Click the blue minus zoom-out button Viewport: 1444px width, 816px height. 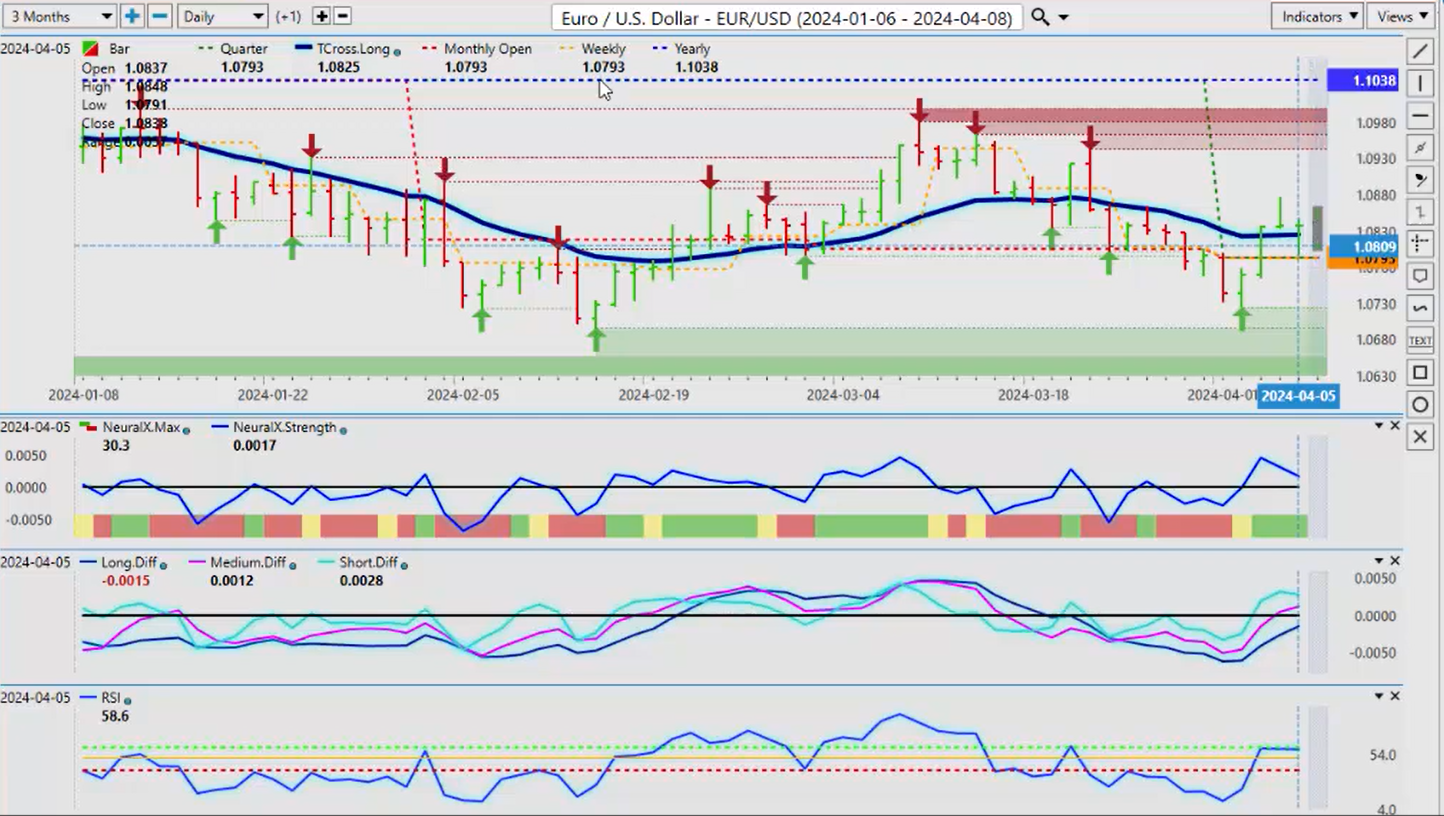click(159, 16)
